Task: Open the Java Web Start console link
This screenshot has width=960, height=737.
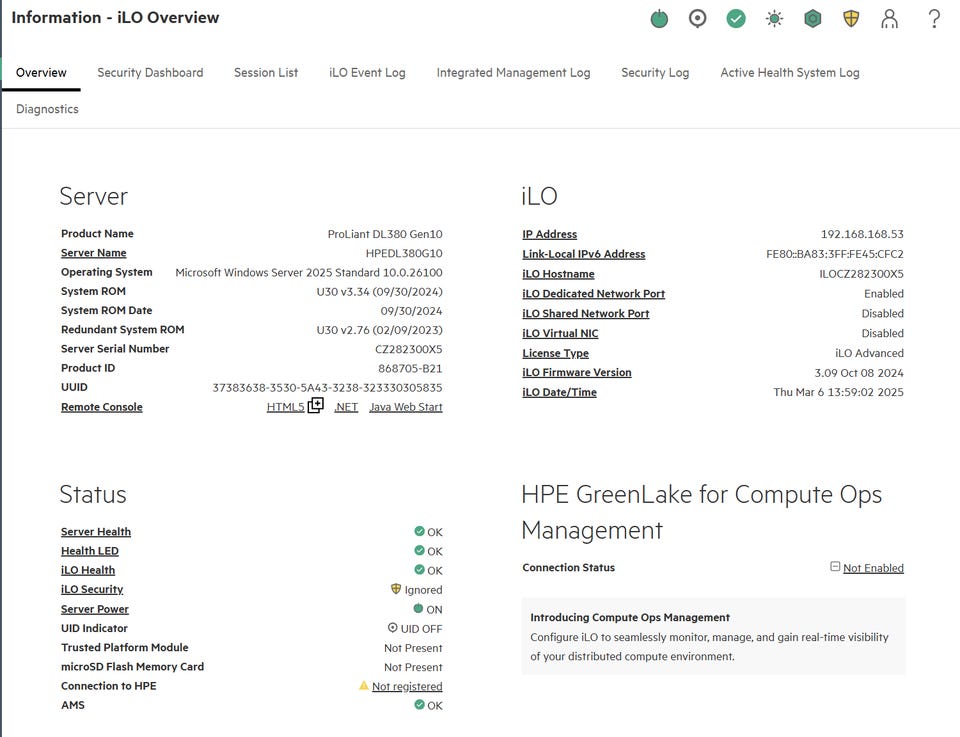Action: 405,407
